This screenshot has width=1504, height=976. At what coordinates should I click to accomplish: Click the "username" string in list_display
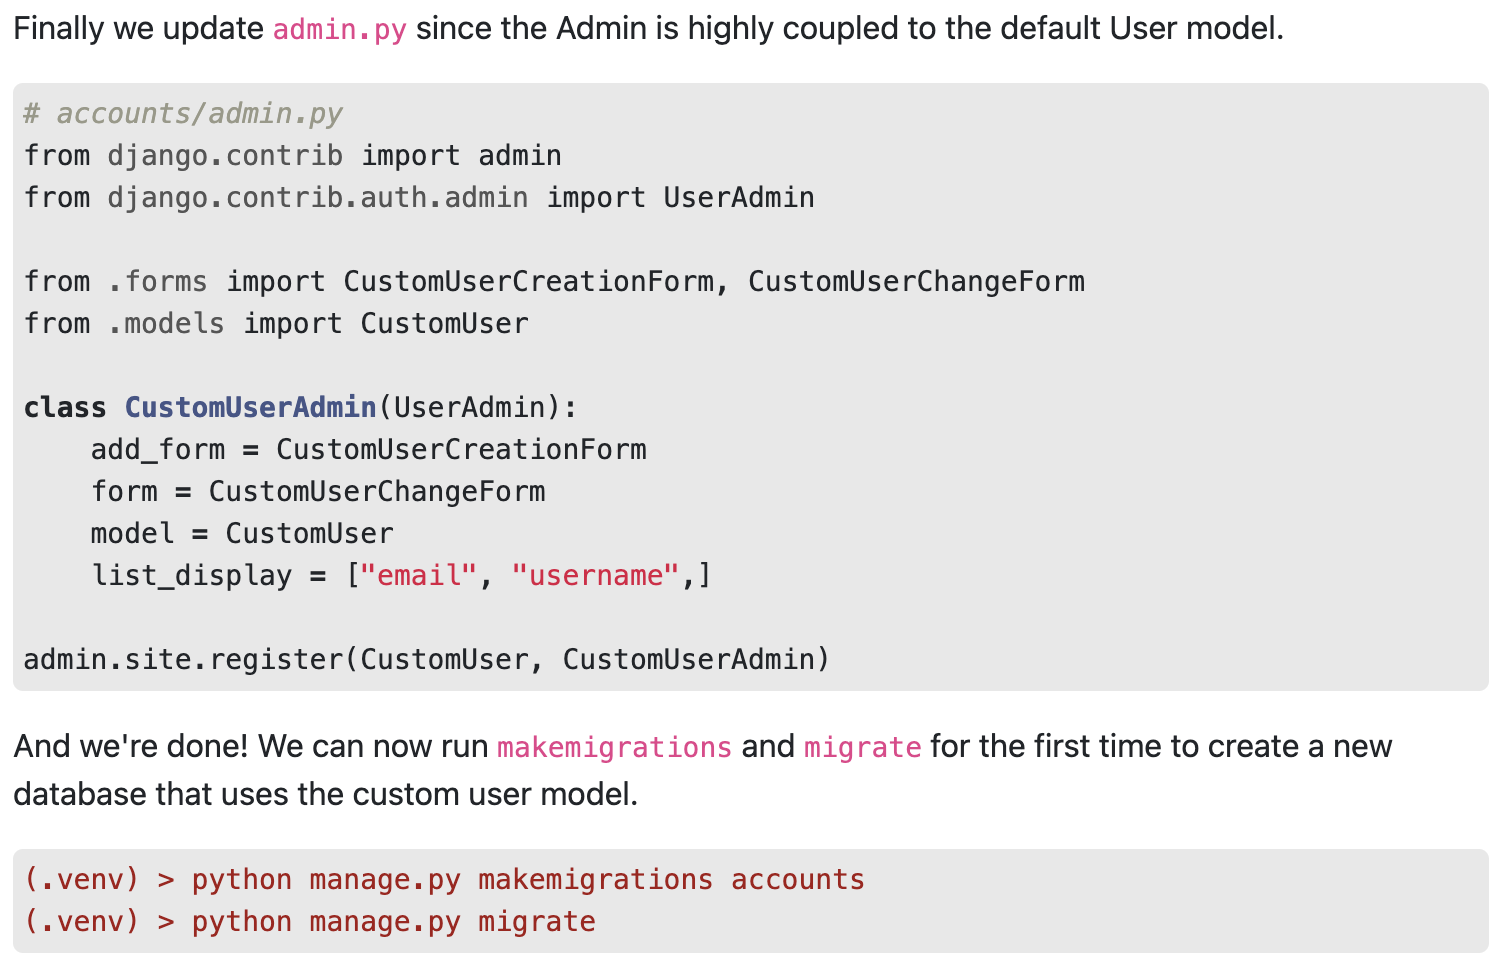tap(595, 576)
